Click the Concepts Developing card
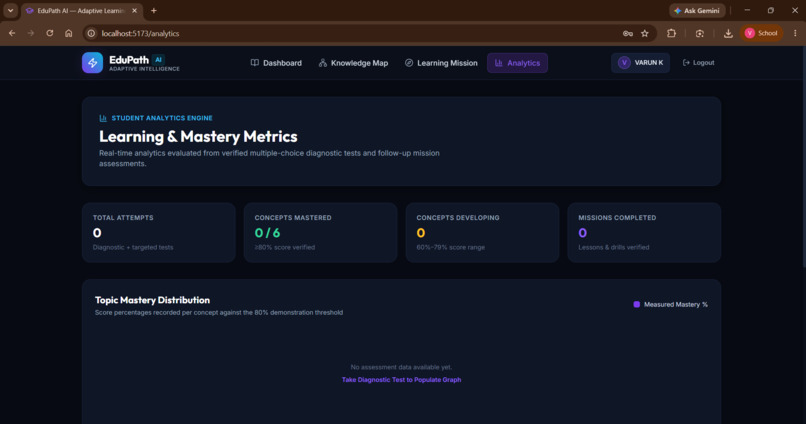 [x=482, y=232]
